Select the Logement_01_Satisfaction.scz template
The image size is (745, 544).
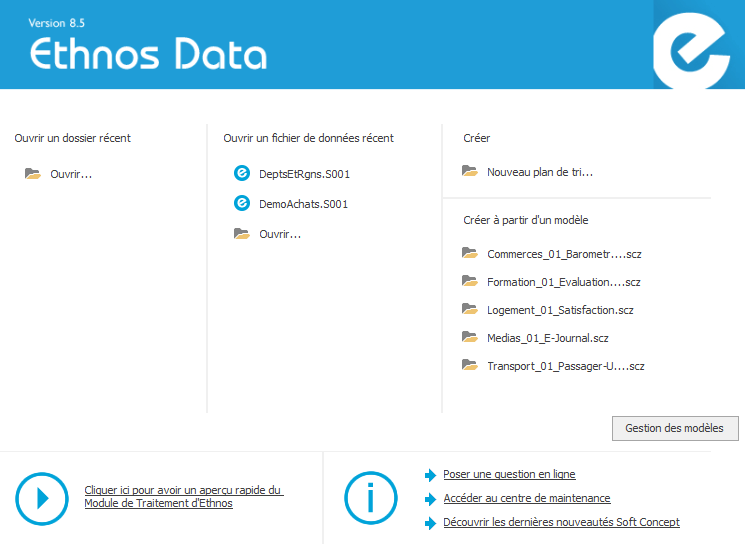tap(561, 310)
